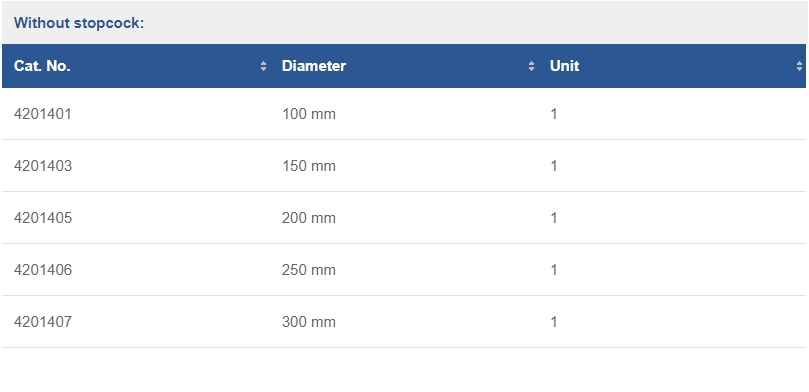Click the Without stopcock heading
This screenshot has height=392, width=809.
79,23
